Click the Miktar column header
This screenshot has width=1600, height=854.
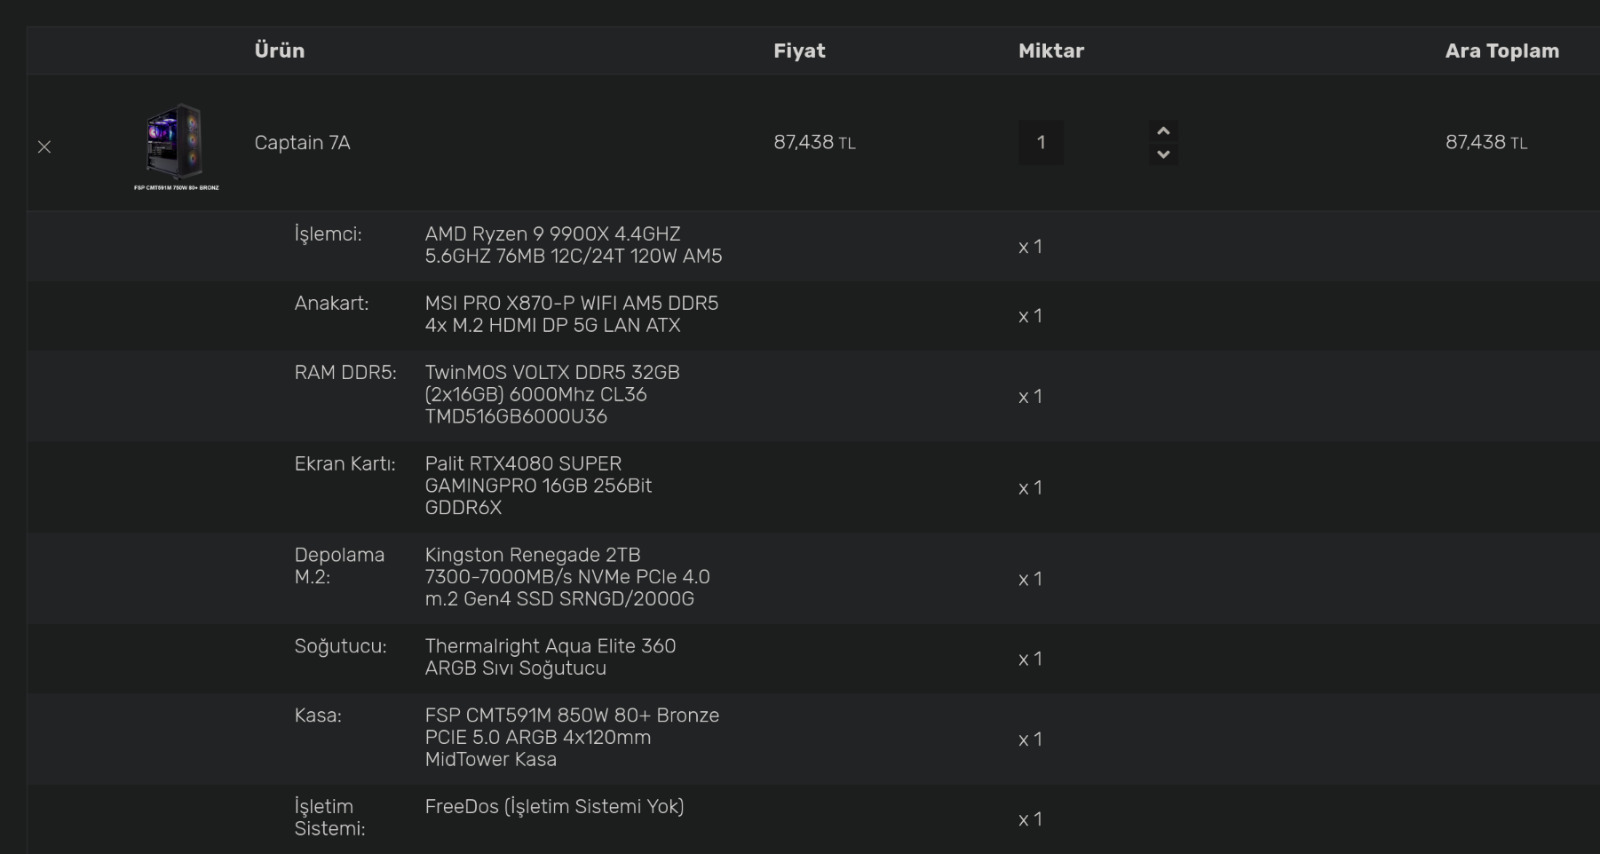(x=1050, y=51)
